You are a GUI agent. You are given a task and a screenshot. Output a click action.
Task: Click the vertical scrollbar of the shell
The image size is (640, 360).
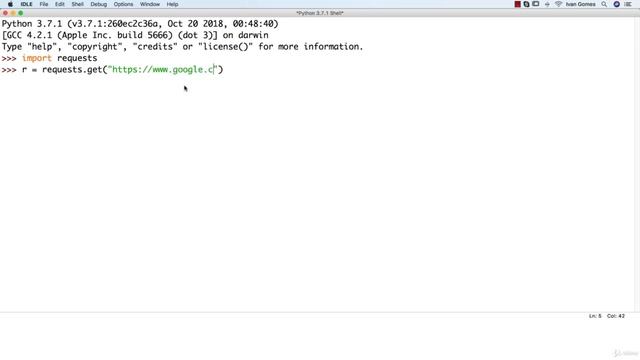click(x=637, y=165)
